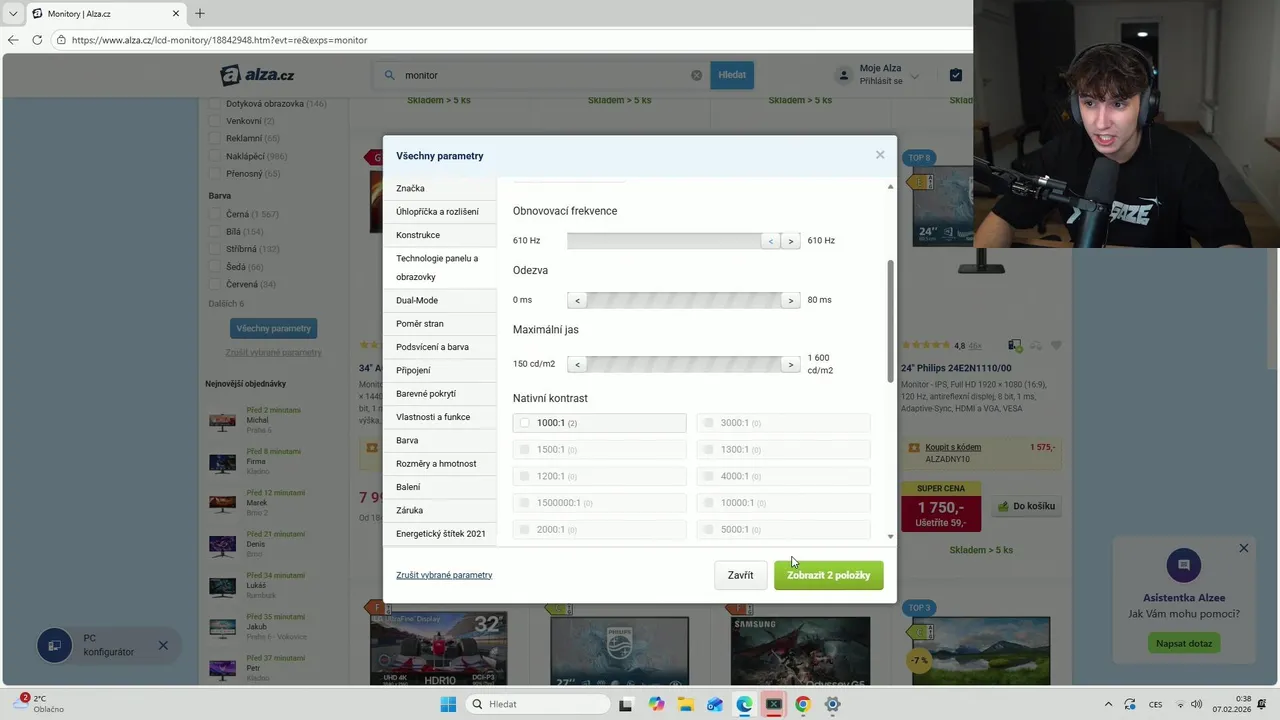
Task: Click Zobrazit 2 položky button
Action: (x=828, y=575)
